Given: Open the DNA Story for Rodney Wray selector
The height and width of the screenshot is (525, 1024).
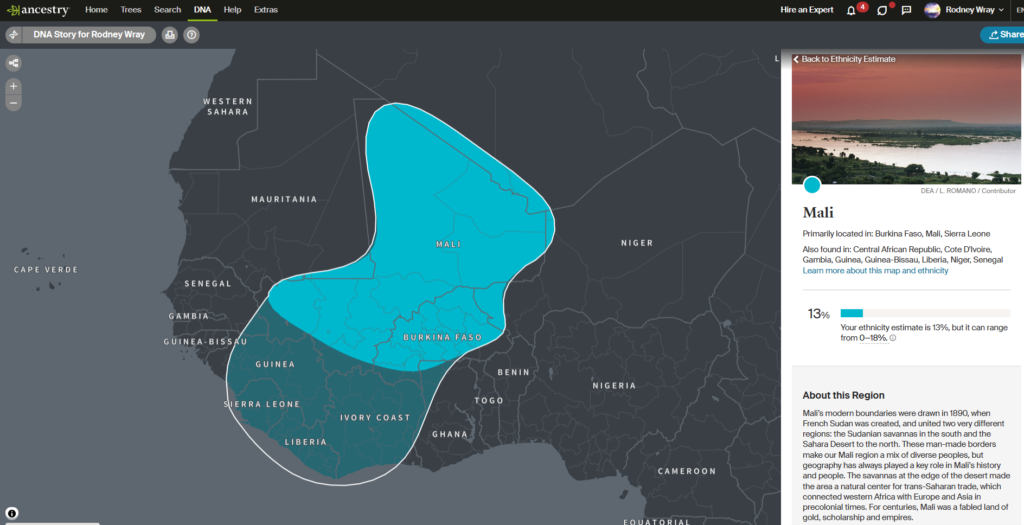Looking at the screenshot, I should click(x=88, y=35).
